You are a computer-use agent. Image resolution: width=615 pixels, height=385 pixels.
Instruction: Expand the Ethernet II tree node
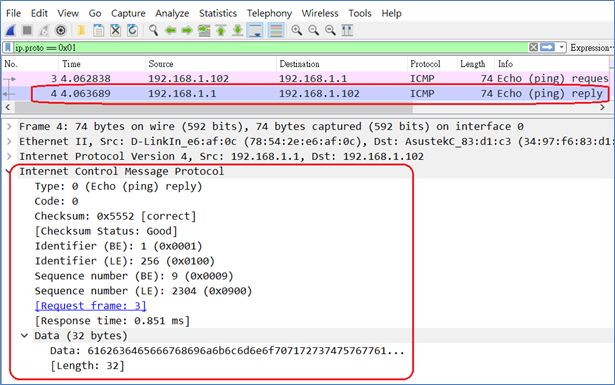pos(9,142)
